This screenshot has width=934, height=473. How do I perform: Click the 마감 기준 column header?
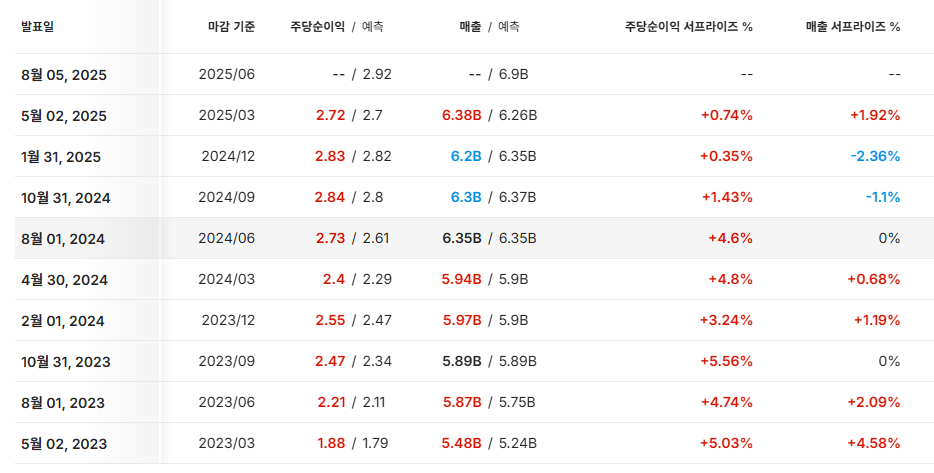point(231,27)
